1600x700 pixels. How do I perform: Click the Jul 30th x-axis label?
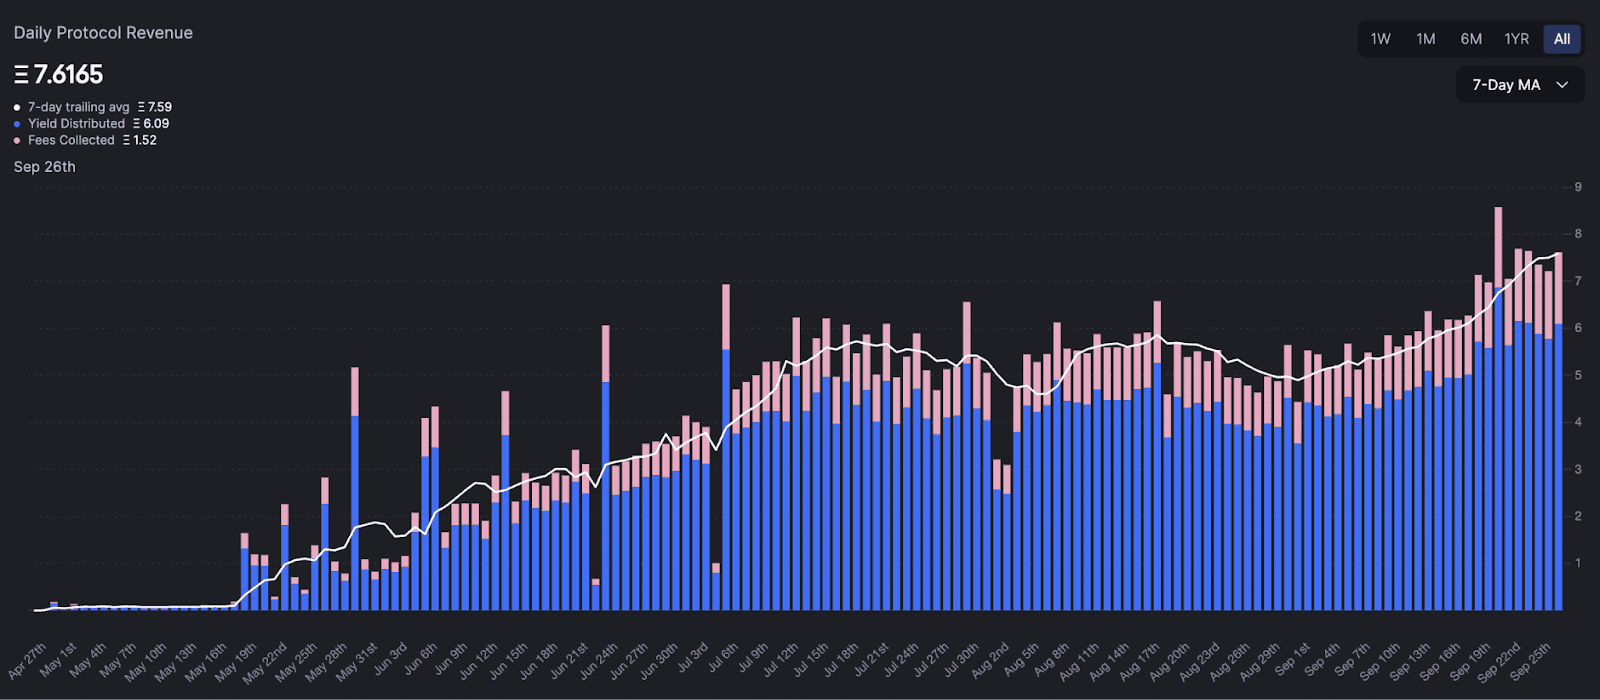click(962, 660)
